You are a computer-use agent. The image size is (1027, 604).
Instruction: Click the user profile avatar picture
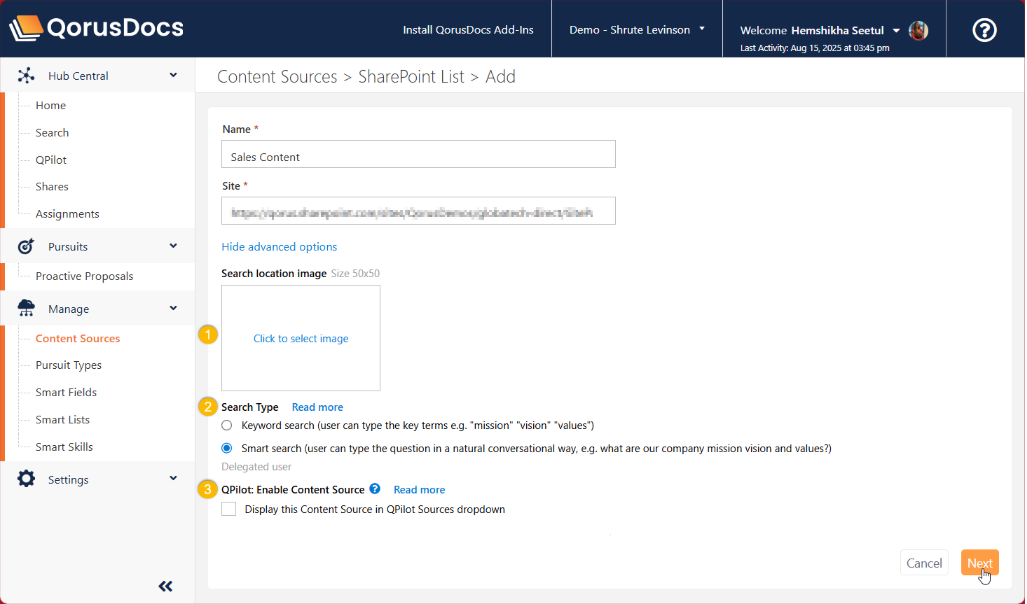918,30
